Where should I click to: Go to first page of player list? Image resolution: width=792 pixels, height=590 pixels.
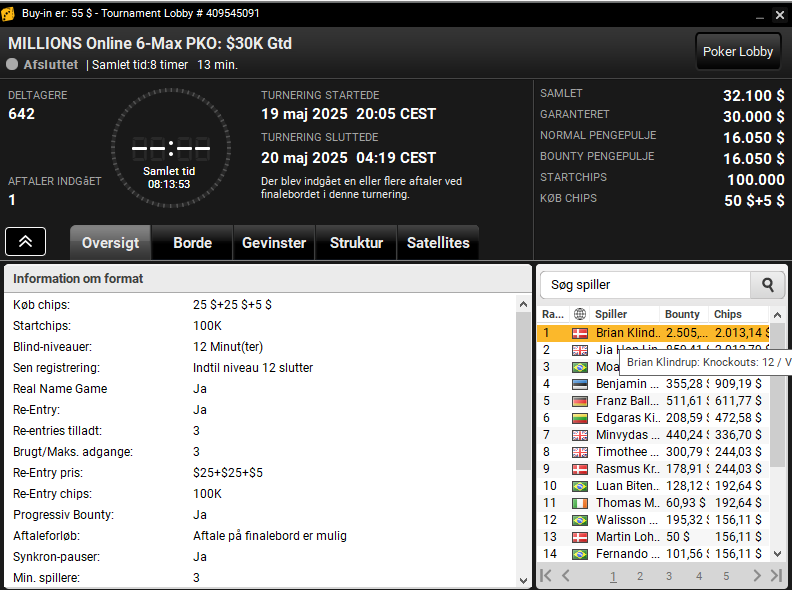pyautogui.click(x=546, y=575)
